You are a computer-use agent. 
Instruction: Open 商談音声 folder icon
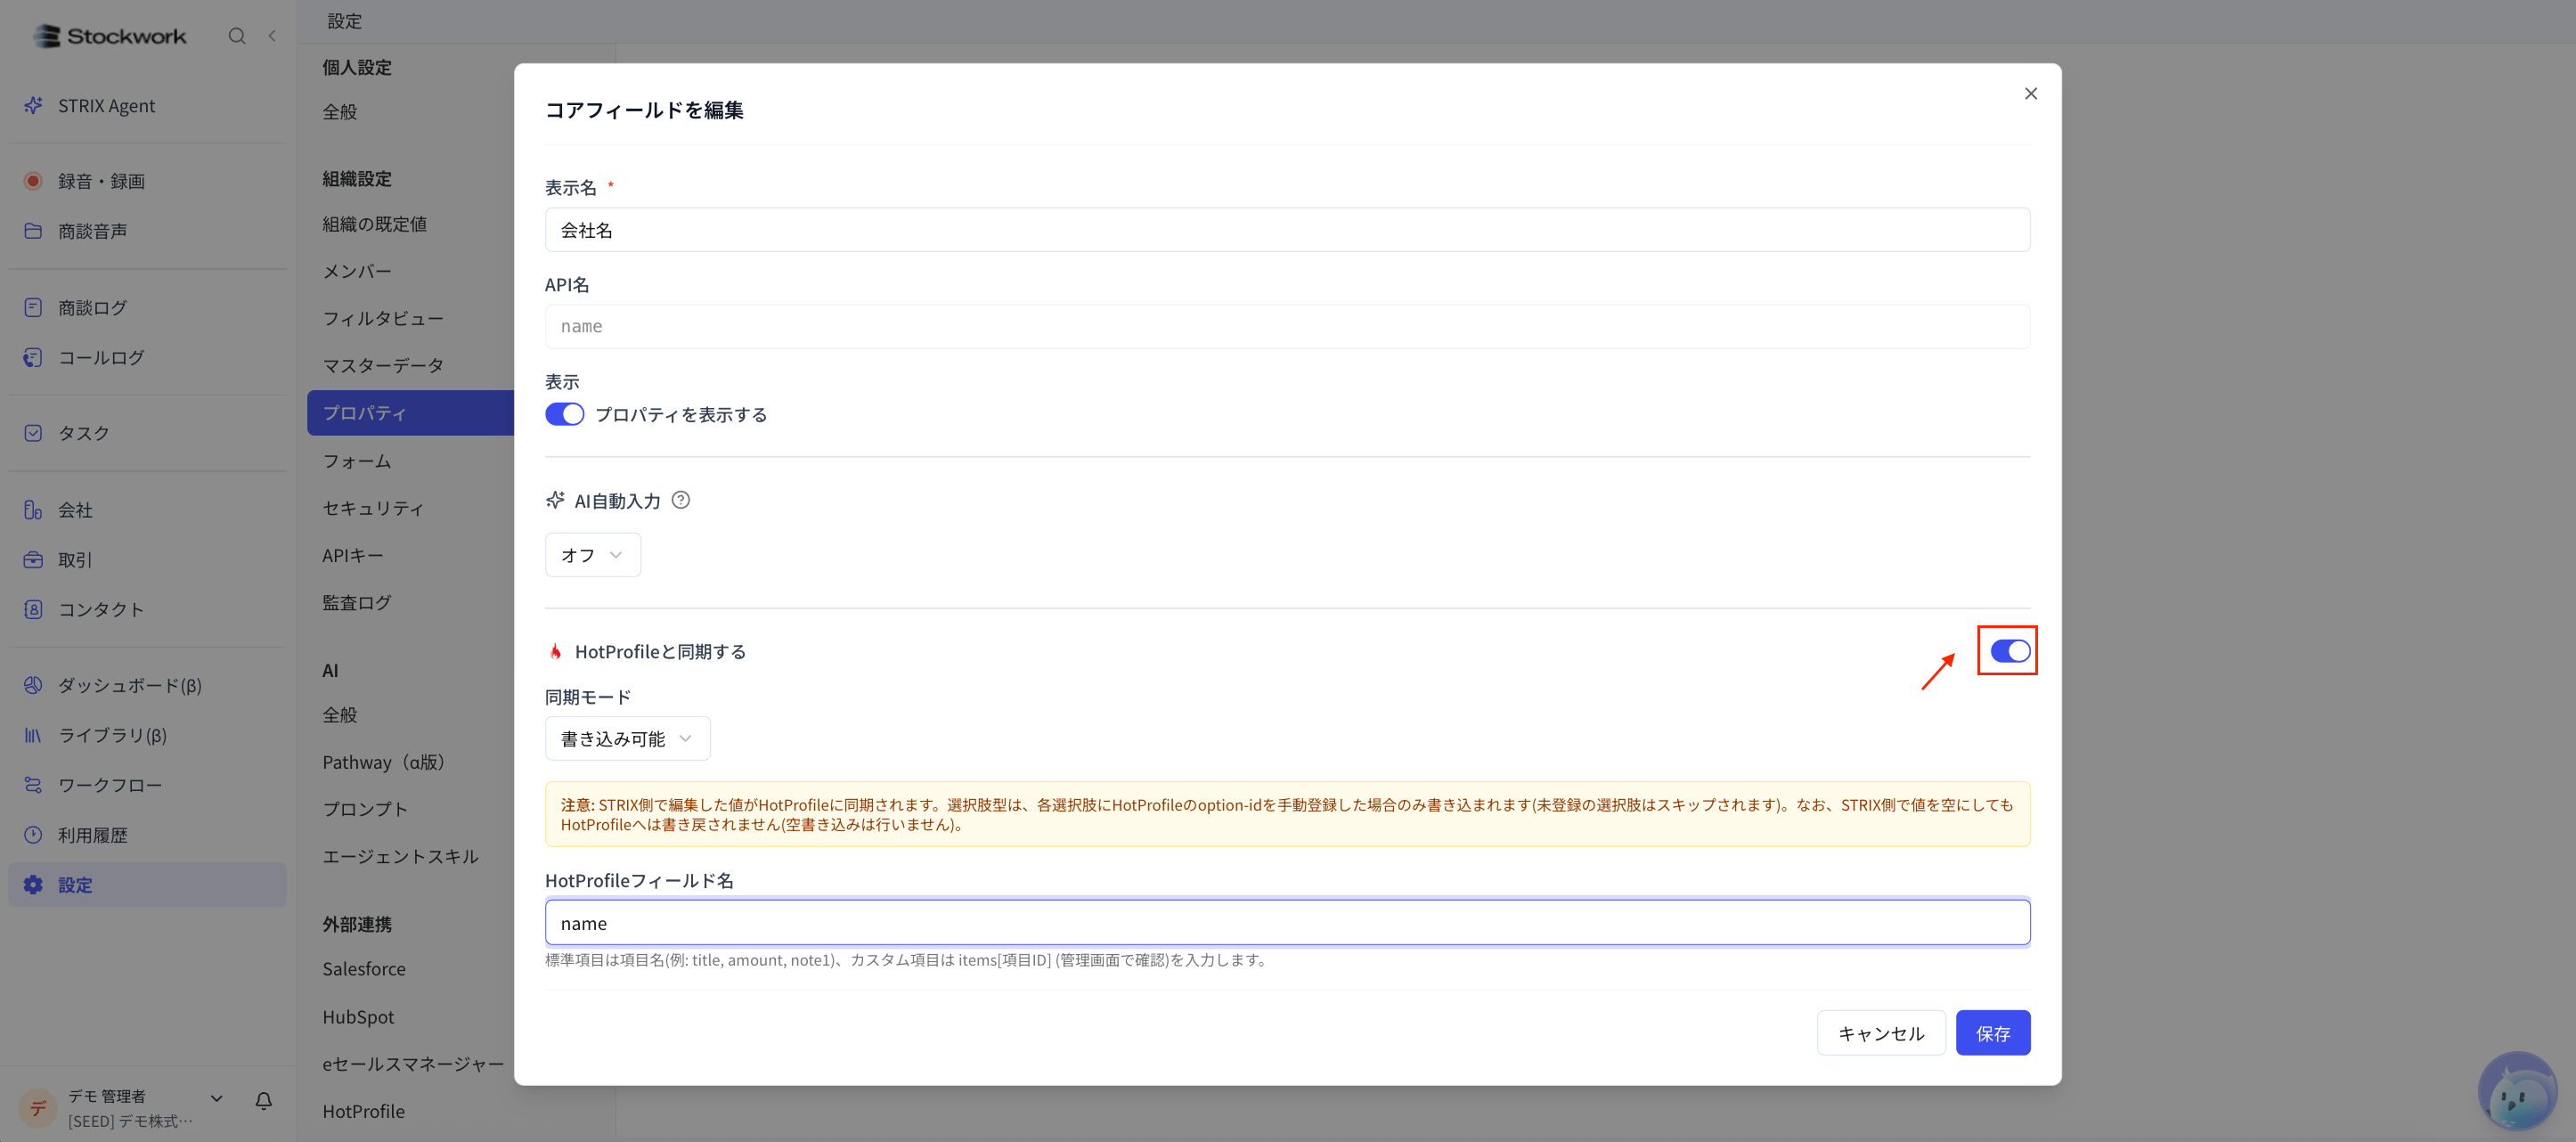[33, 231]
